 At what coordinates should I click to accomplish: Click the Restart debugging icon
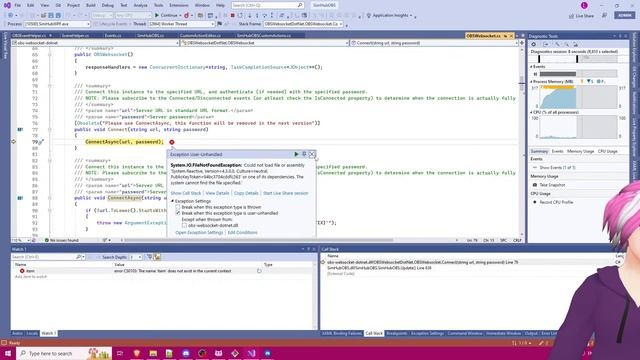pyautogui.click(x=240, y=15)
